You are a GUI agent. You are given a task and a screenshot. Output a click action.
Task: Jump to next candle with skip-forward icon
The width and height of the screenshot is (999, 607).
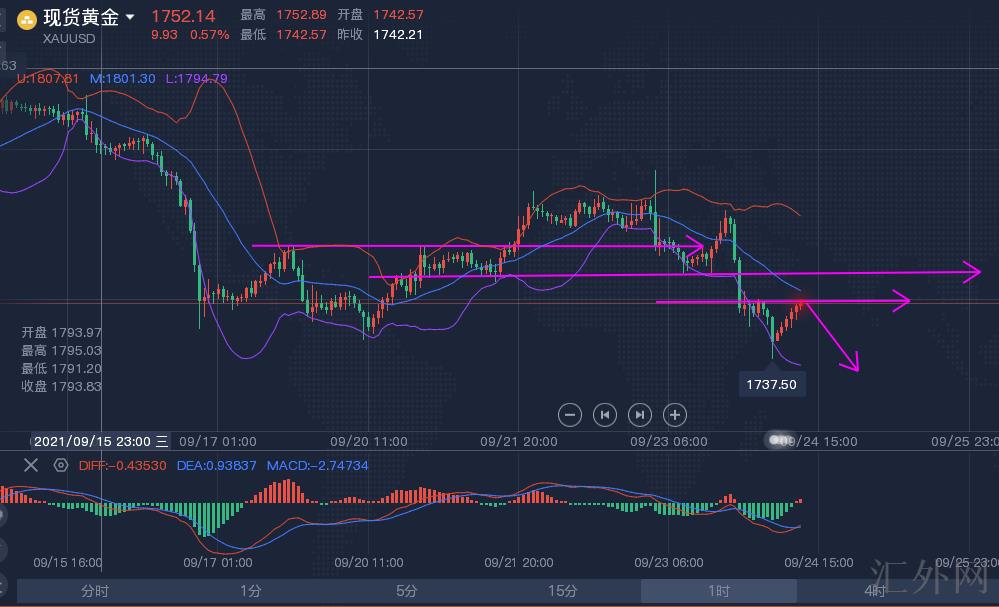coord(639,414)
